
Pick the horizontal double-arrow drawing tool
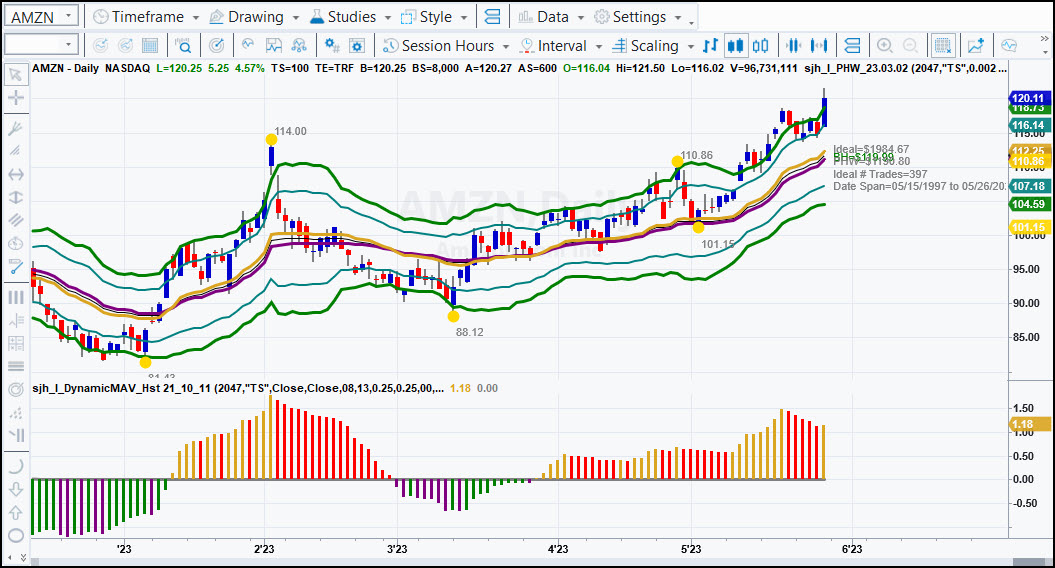pos(15,174)
